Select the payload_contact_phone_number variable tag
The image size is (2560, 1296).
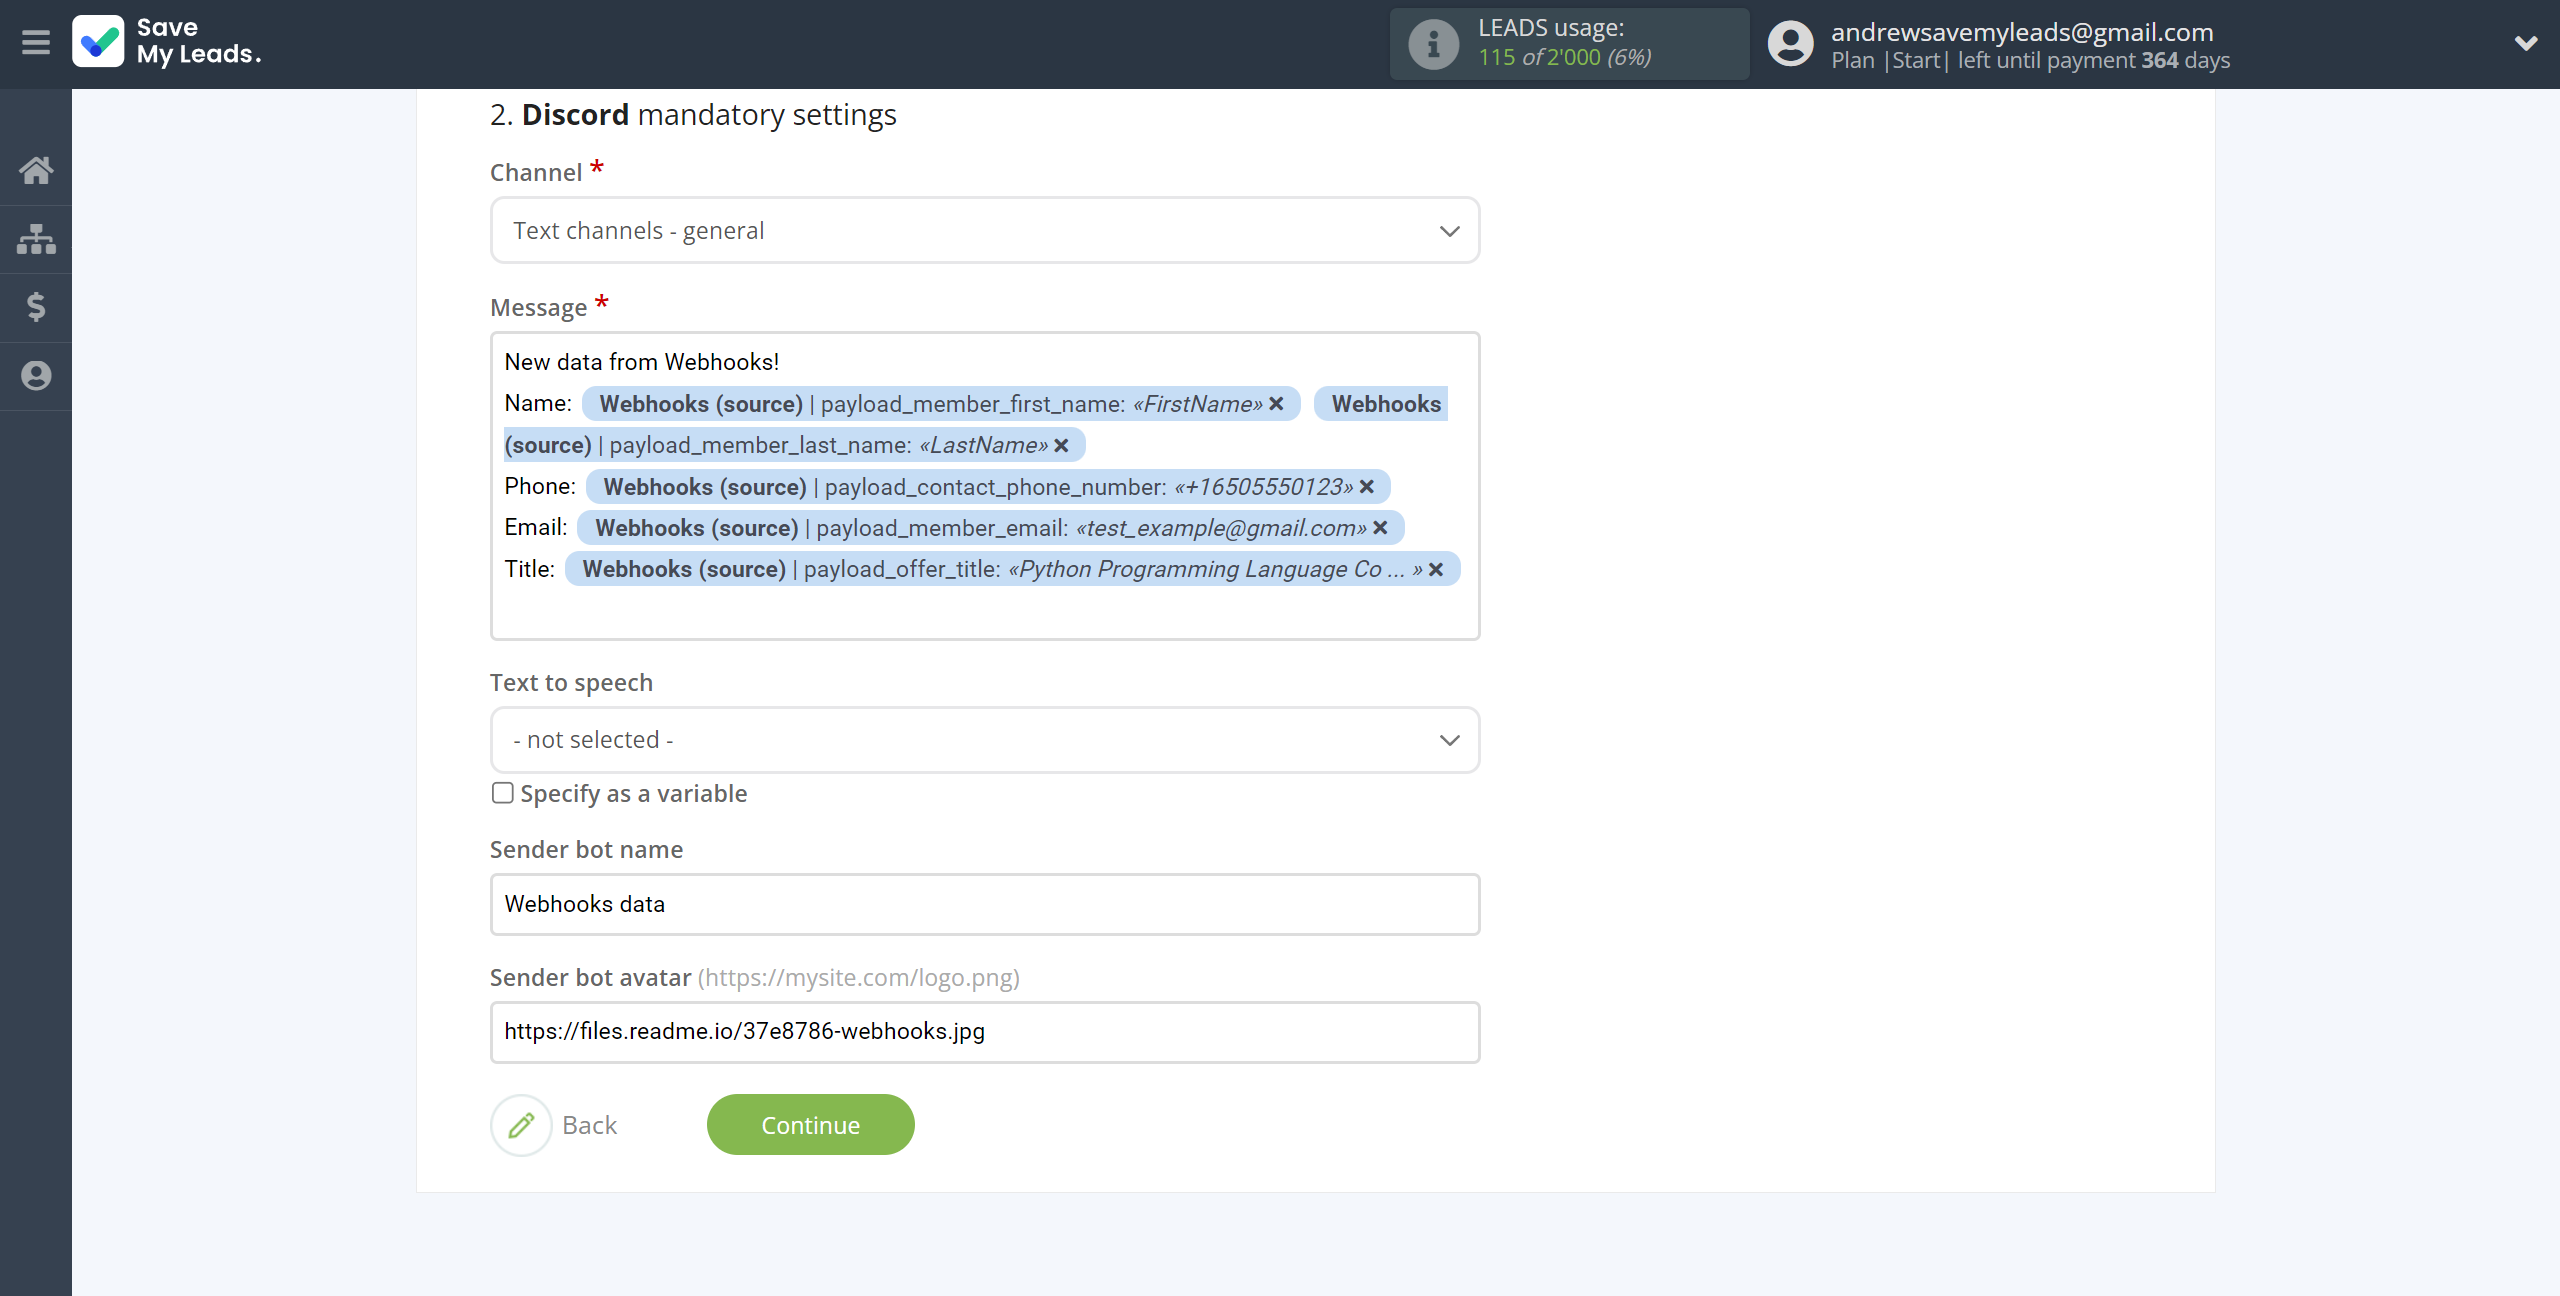pos(987,487)
